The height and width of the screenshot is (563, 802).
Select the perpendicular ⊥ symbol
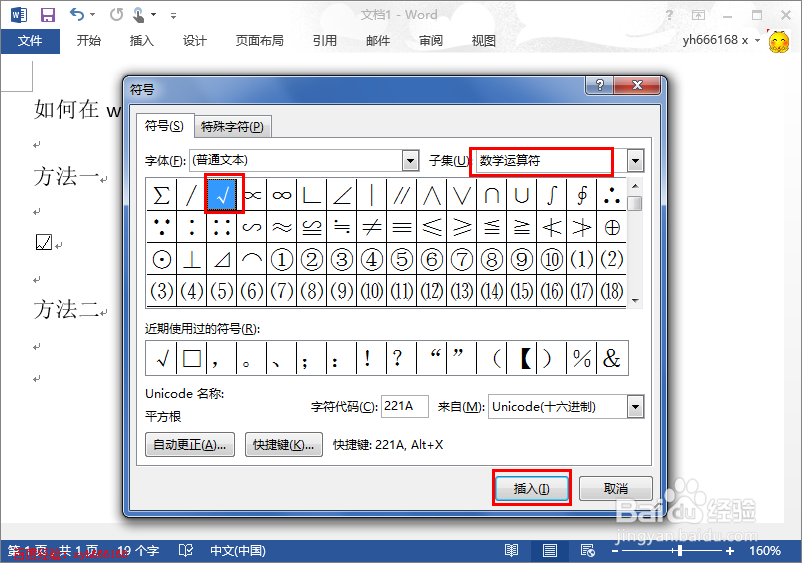[192, 259]
